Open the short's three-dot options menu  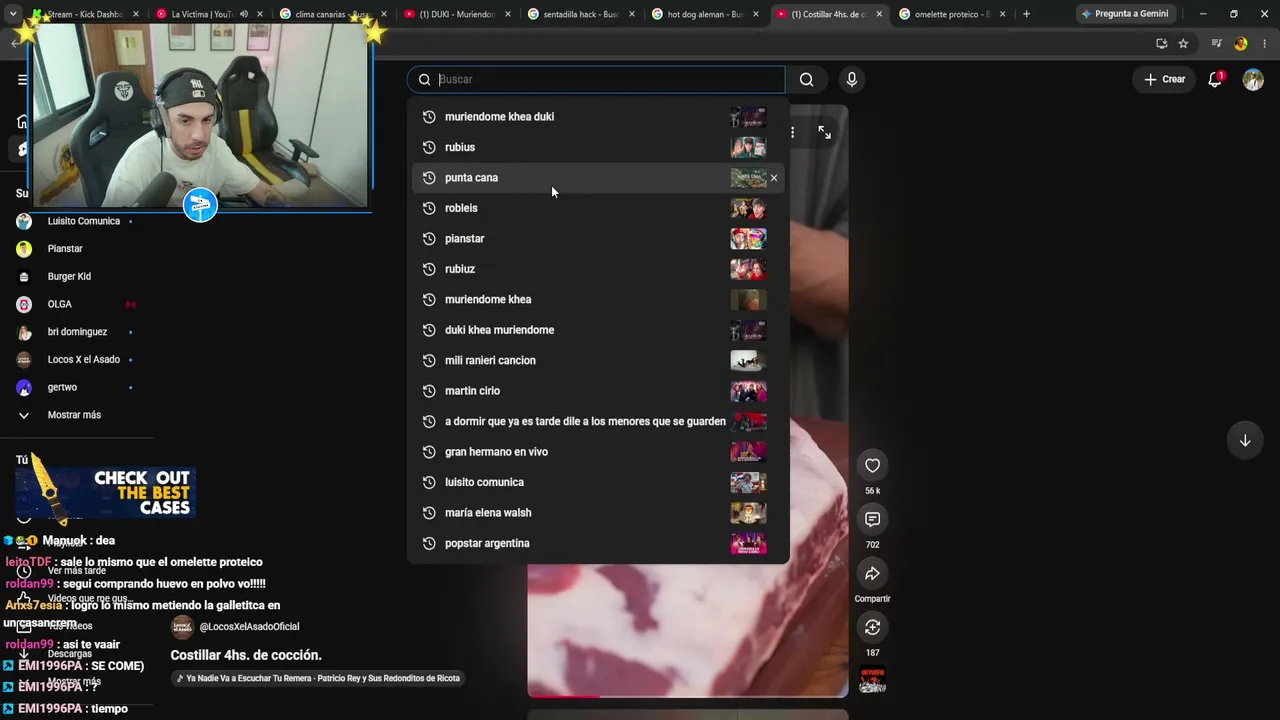point(793,132)
